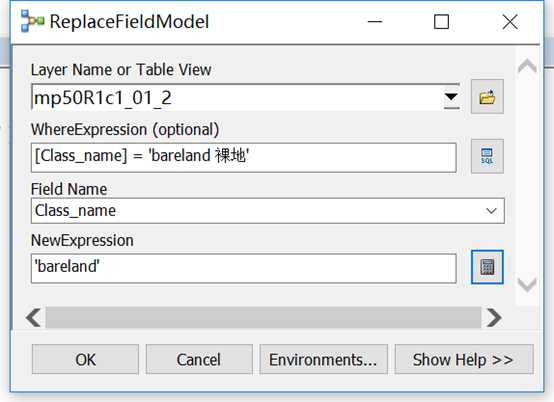Expand the Field Name Class_name dropdown

[x=491, y=211]
